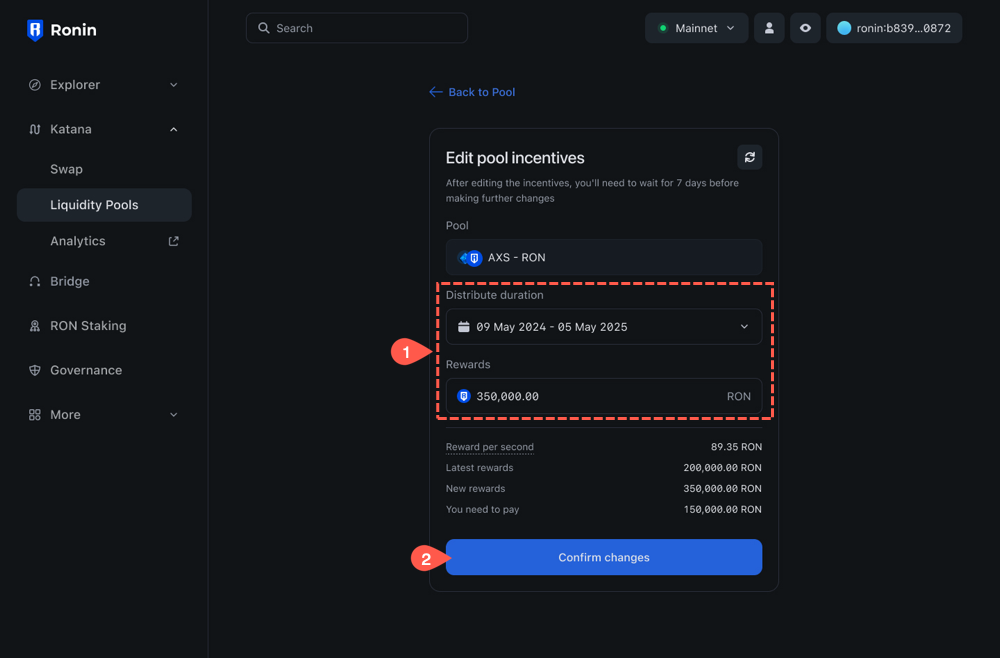1000x658 pixels.
Task: Select the Governance icon
Action: pos(35,369)
